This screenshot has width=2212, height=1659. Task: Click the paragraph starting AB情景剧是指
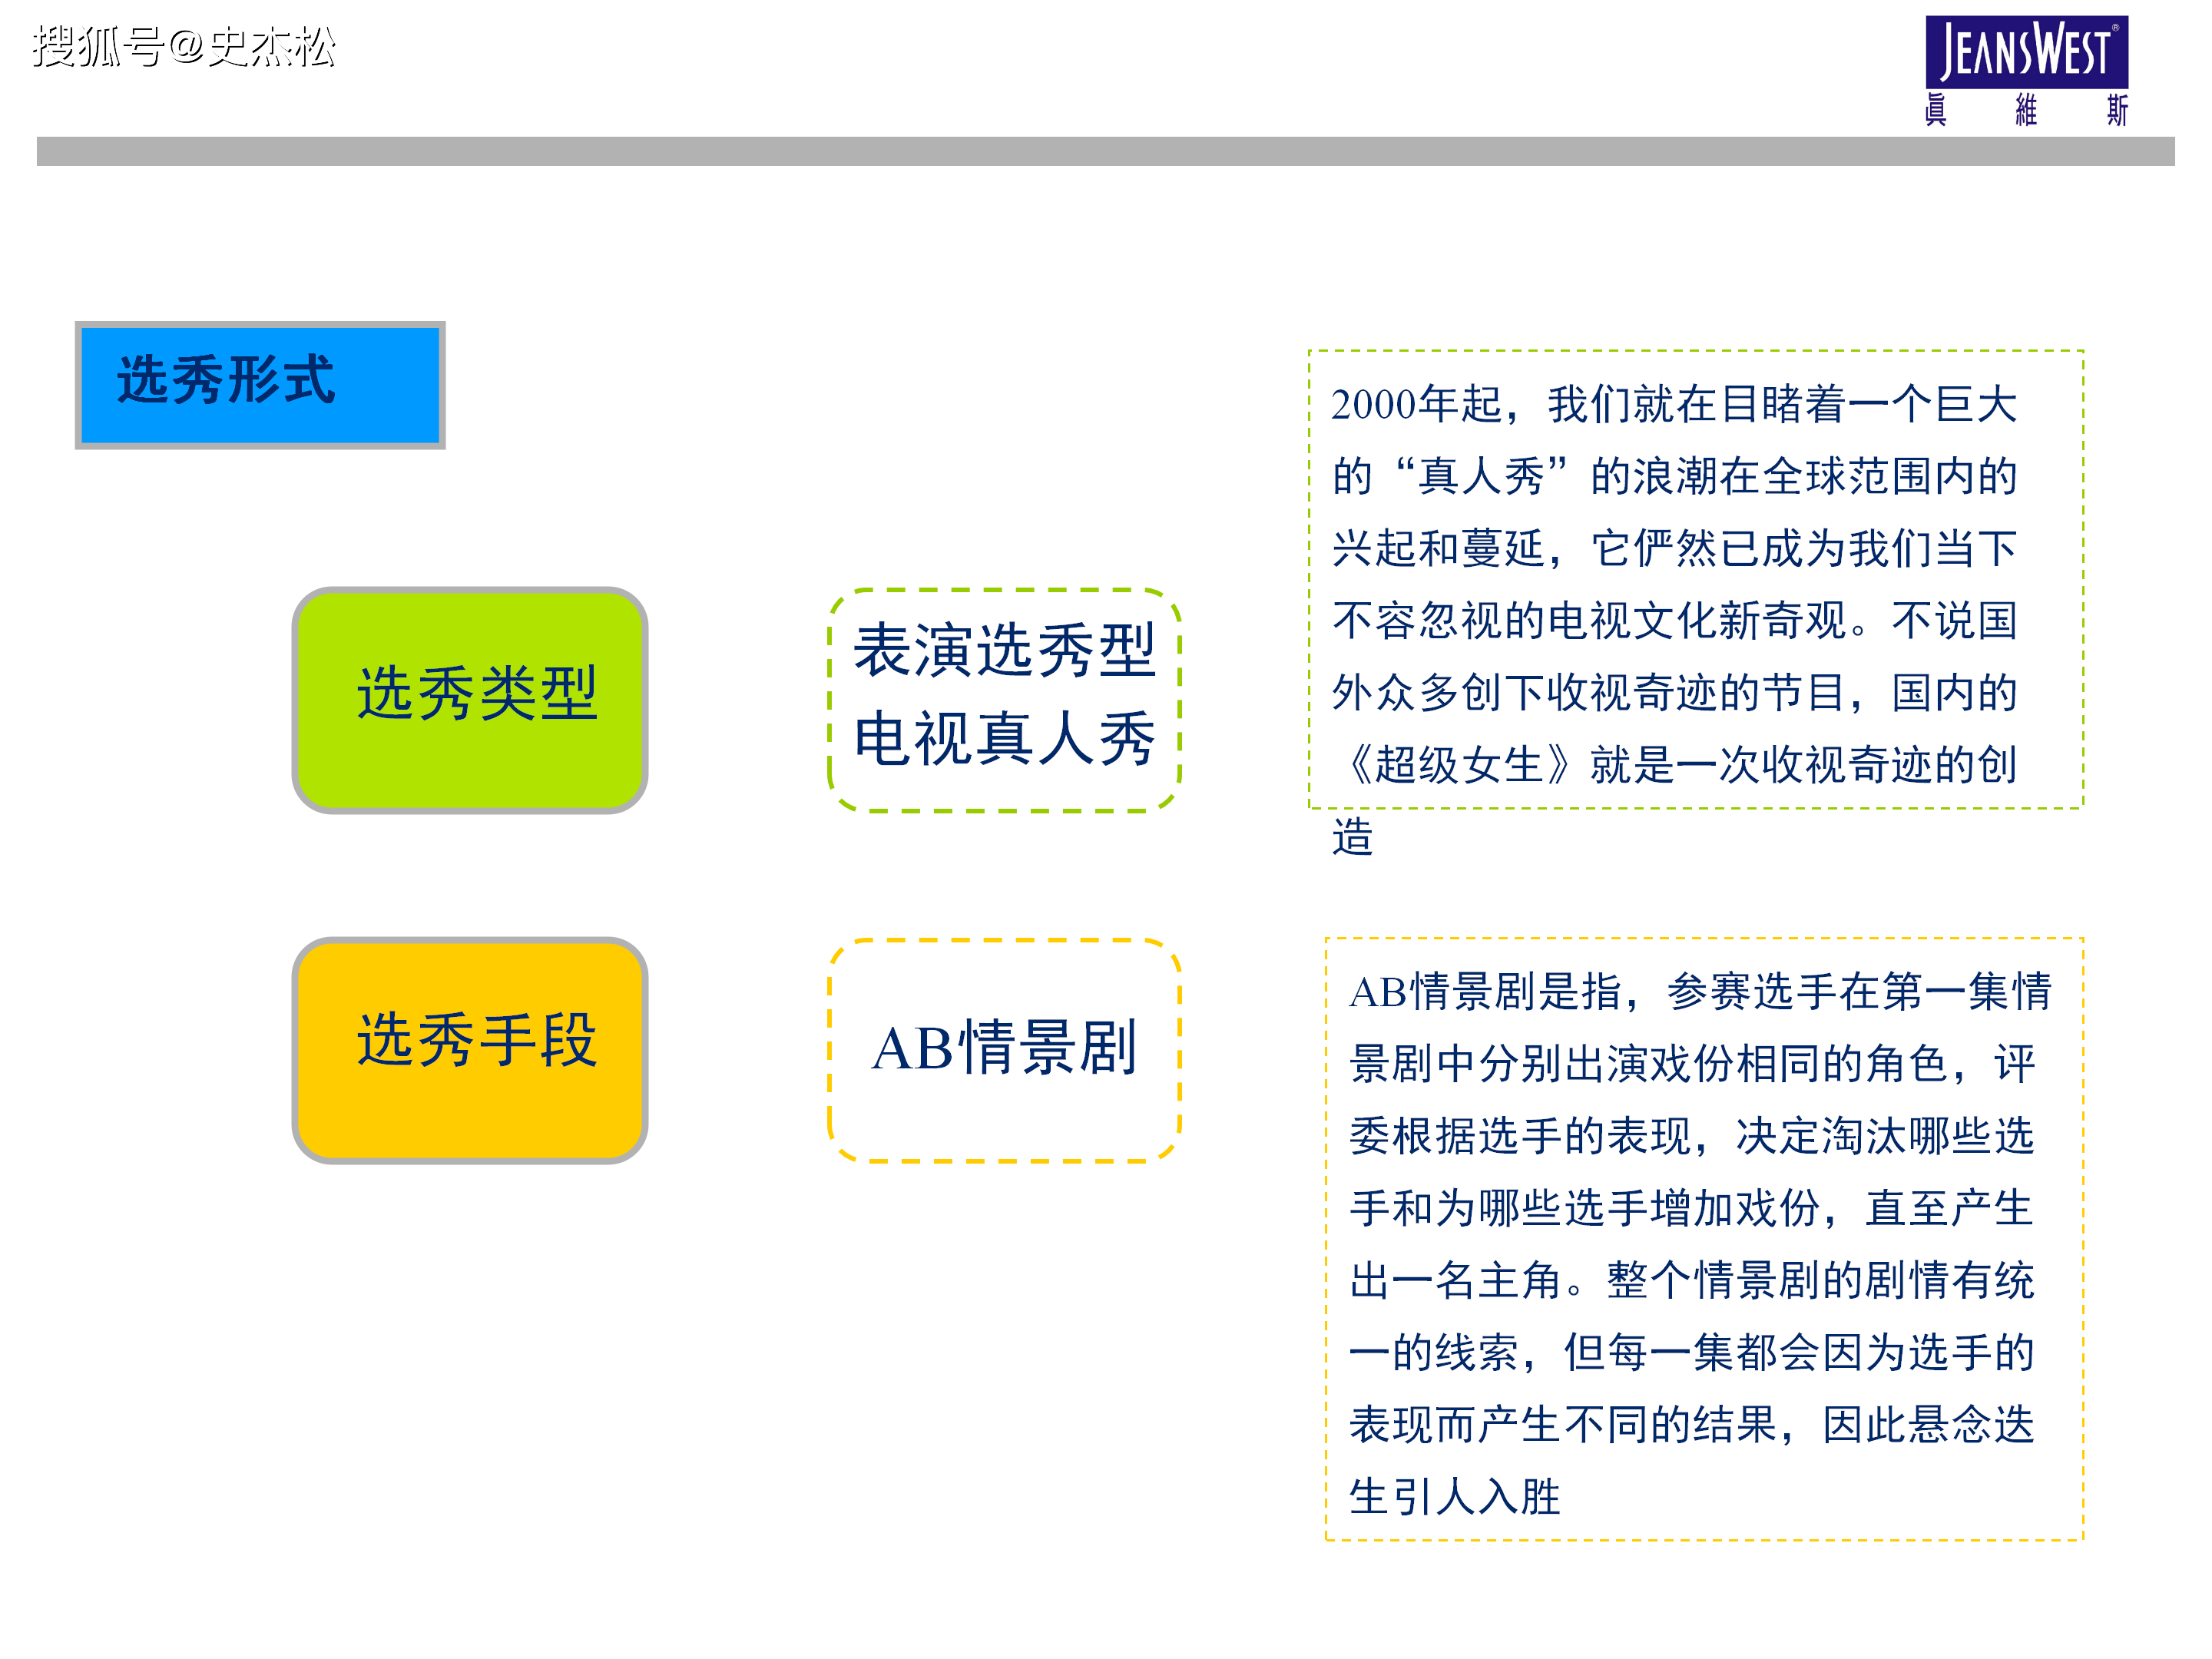(1700, 1240)
